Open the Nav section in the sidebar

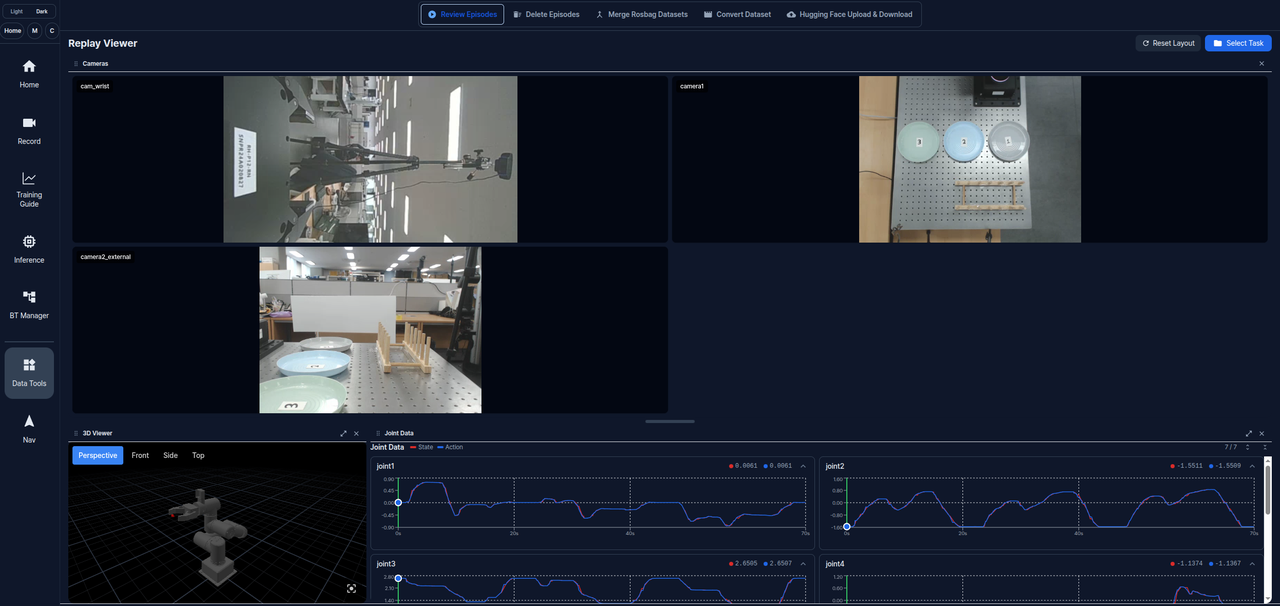pos(29,428)
